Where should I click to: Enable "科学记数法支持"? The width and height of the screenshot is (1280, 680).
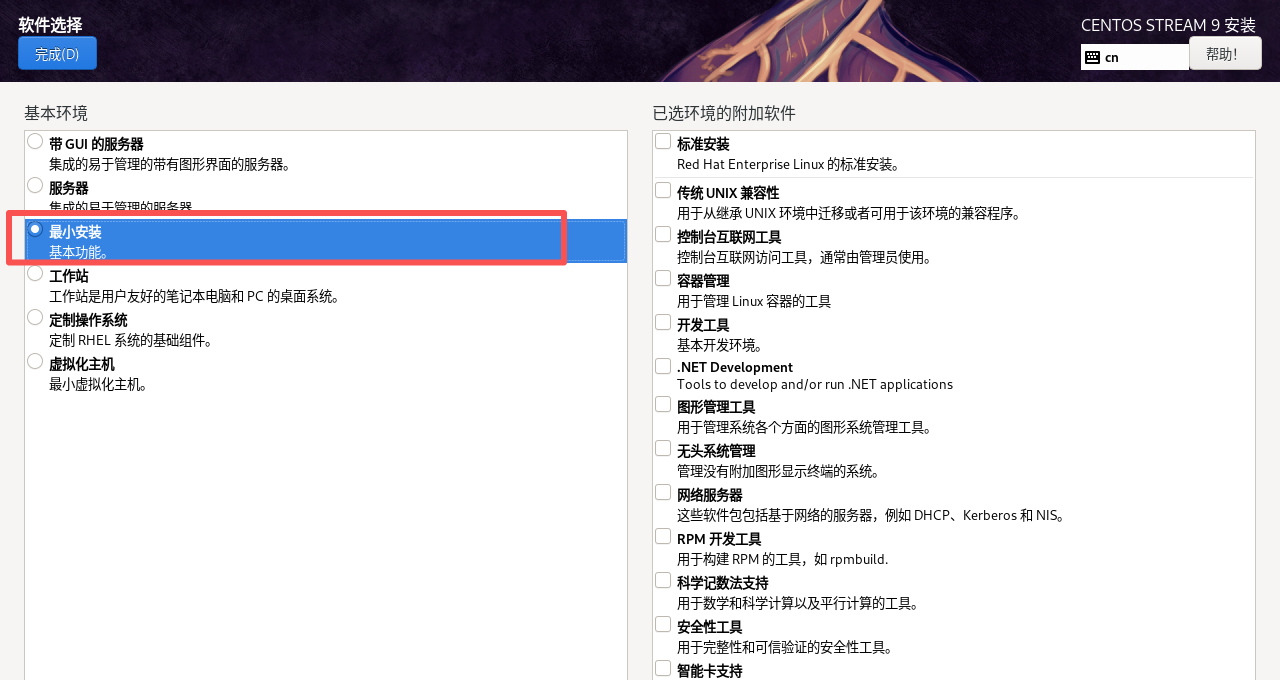coord(662,579)
